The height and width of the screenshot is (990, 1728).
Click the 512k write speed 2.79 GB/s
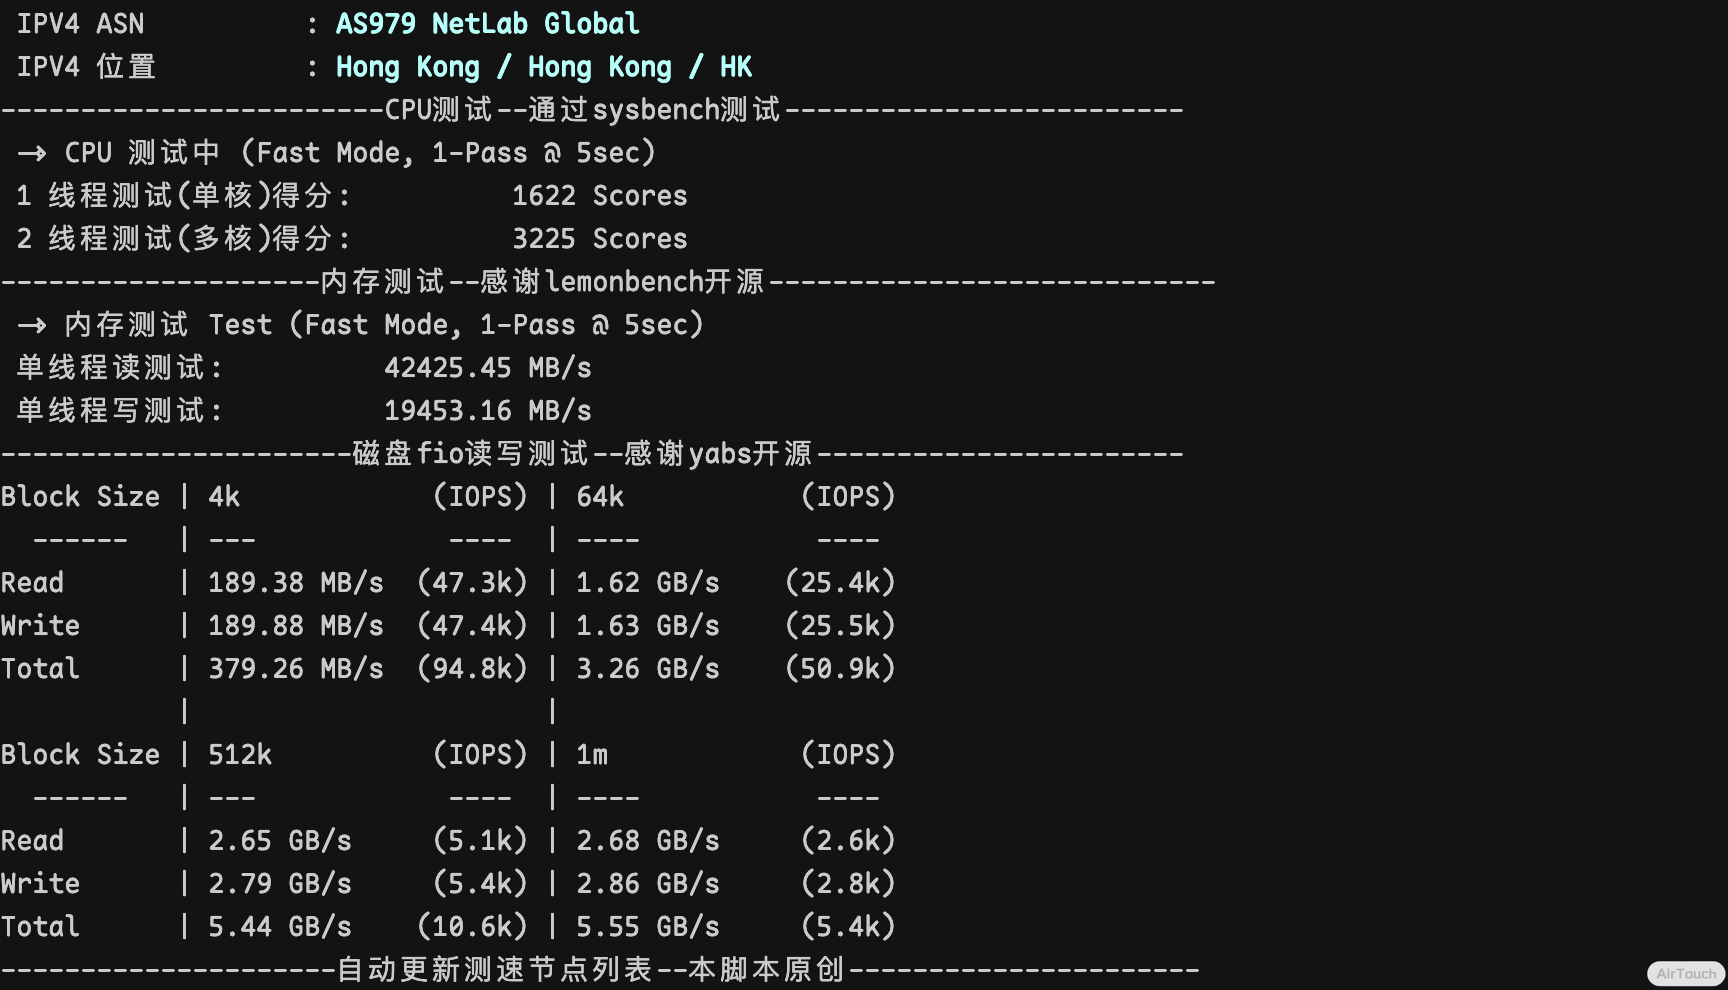(x=279, y=884)
